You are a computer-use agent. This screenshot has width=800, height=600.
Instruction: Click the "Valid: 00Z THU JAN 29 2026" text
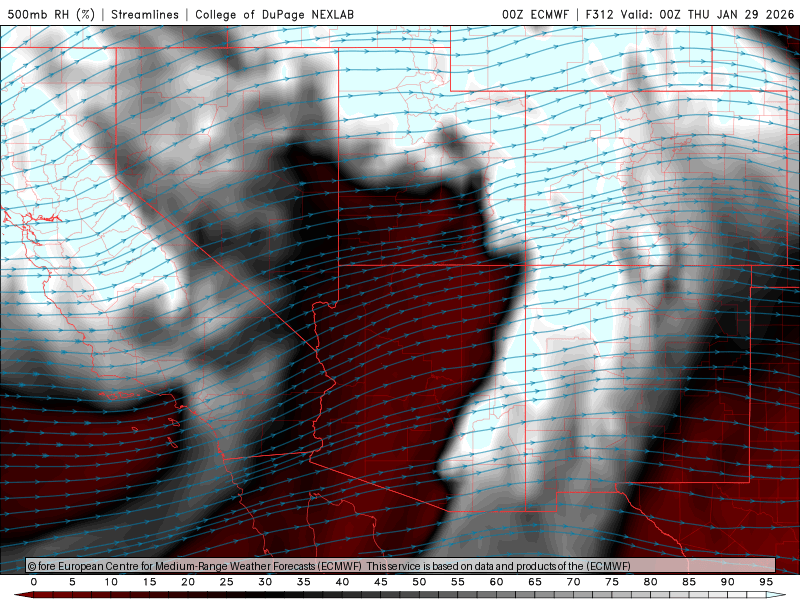pos(708,14)
